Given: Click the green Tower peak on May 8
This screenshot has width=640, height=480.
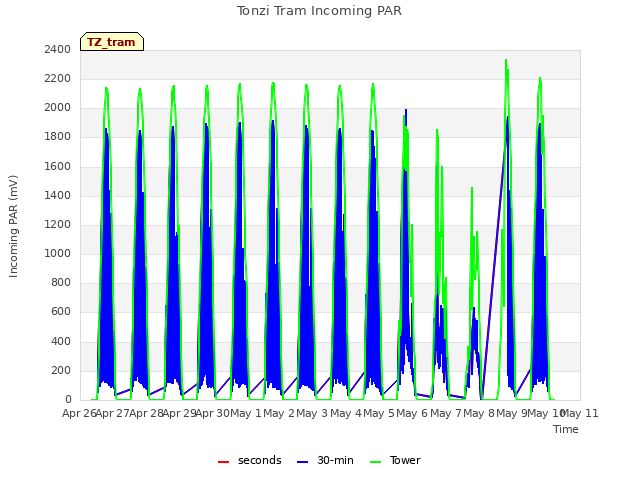Looking at the screenshot, I should tap(472, 188).
